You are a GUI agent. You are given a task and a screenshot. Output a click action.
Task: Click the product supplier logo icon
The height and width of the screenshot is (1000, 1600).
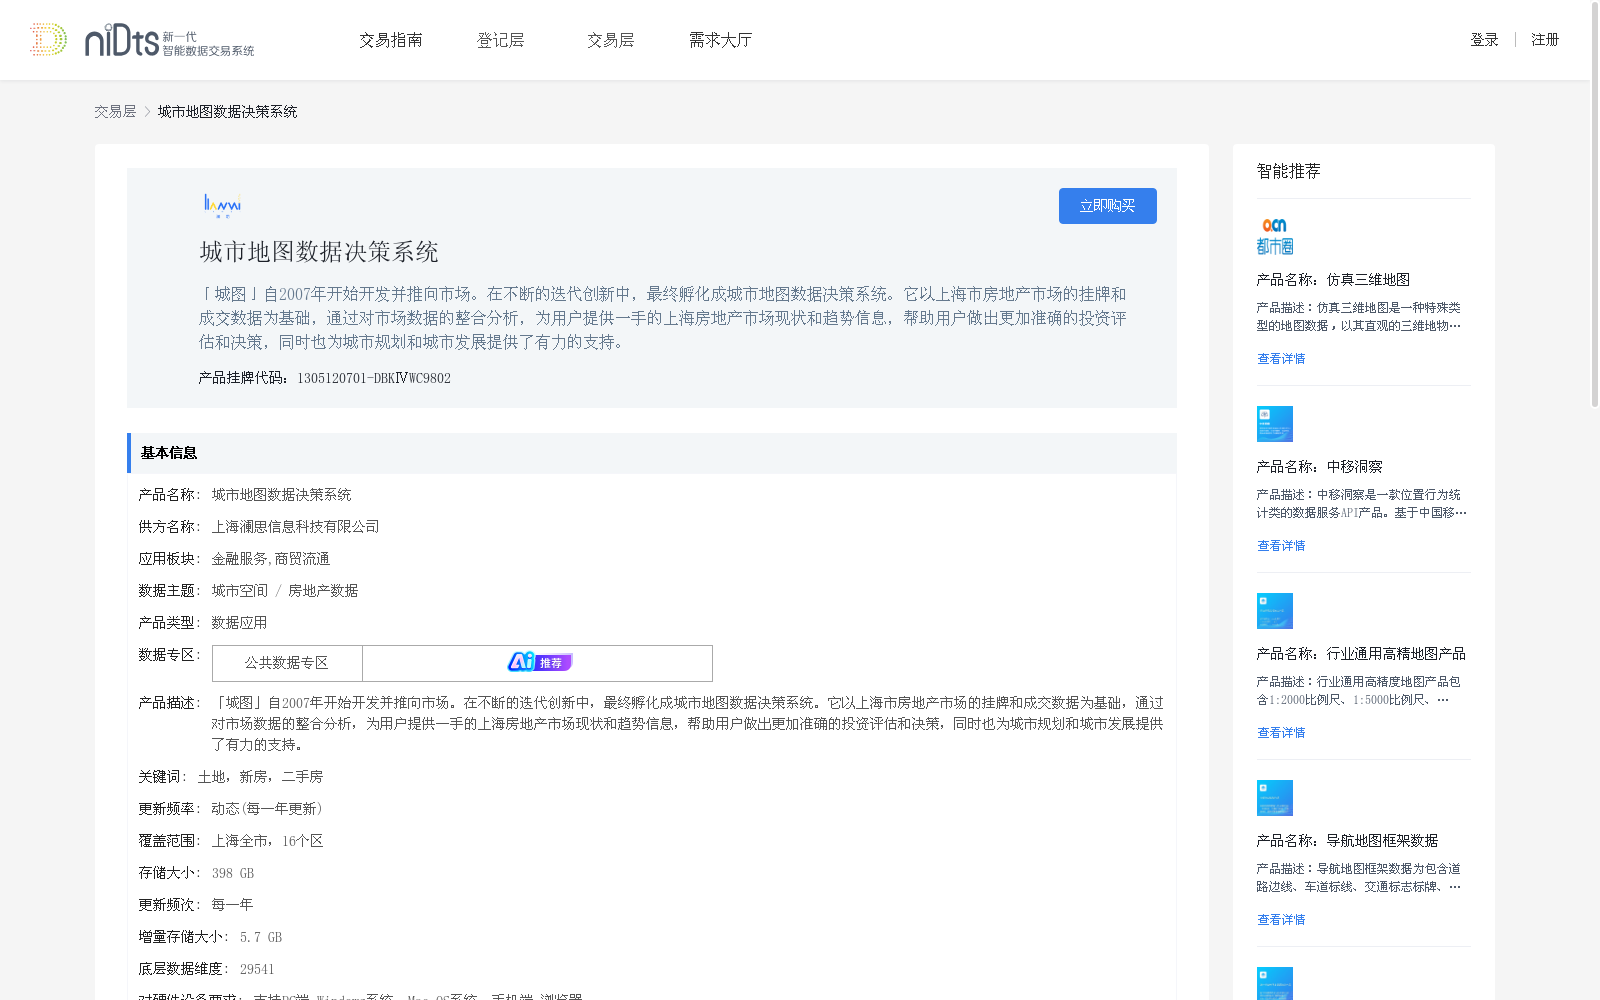pos(222,206)
